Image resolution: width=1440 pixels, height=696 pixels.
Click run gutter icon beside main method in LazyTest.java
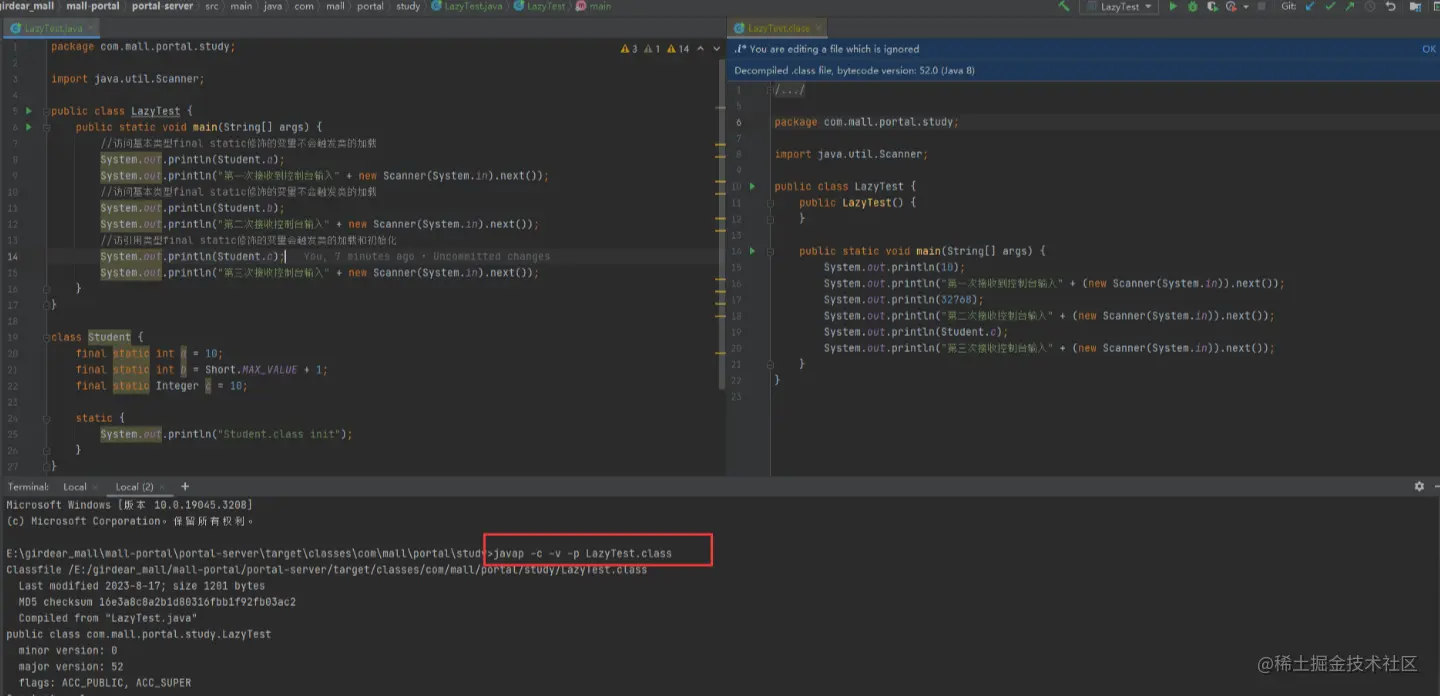pyautogui.click(x=28, y=127)
